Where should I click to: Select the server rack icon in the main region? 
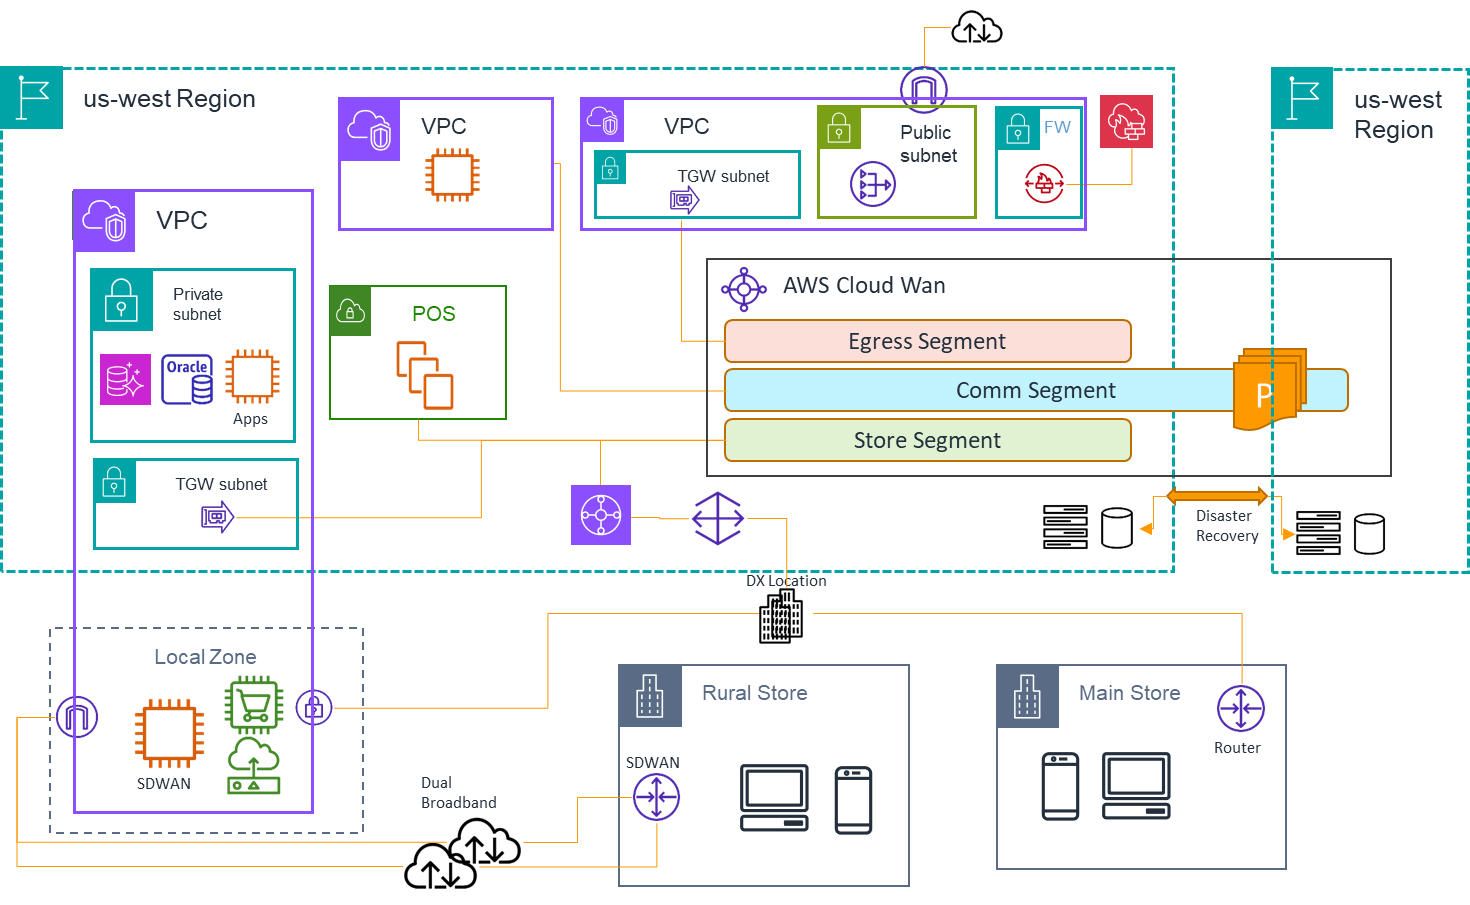tap(1065, 527)
